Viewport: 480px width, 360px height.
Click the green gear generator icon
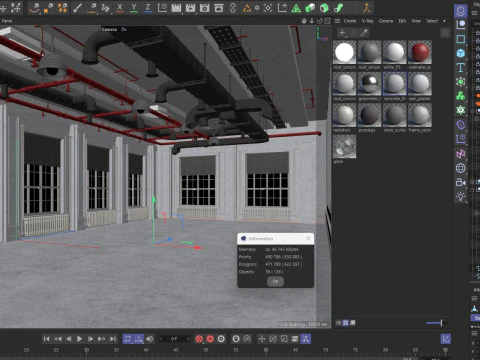pyautogui.click(x=461, y=82)
